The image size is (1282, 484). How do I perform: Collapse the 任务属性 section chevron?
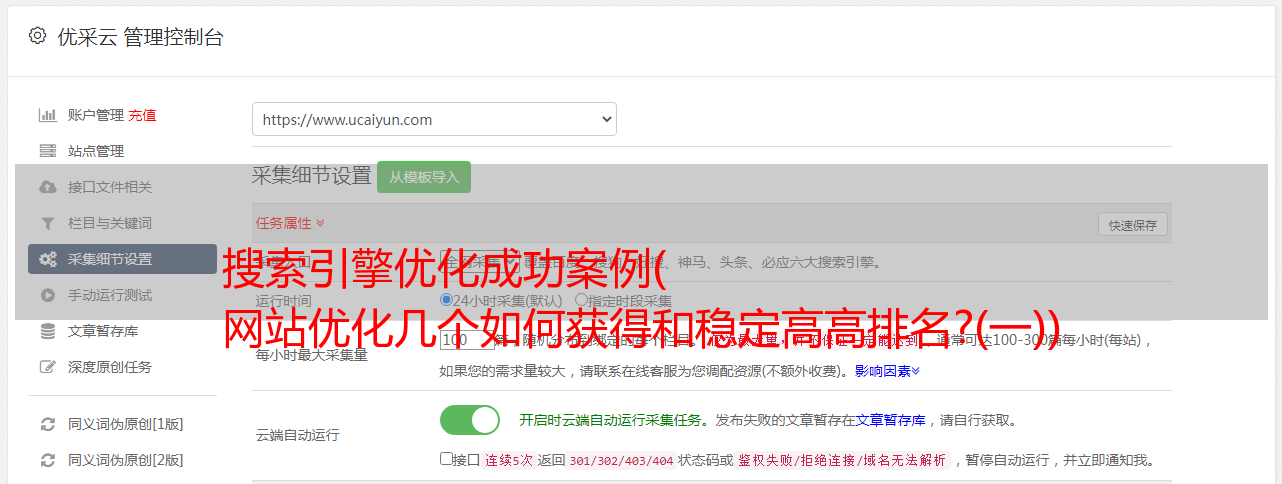320,223
